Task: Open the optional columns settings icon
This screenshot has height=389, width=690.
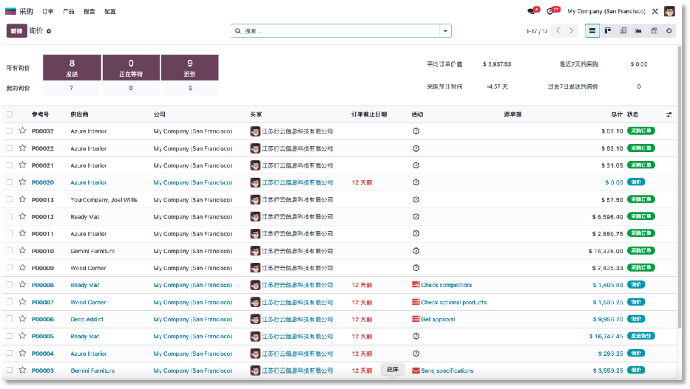Action: tap(669, 114)
